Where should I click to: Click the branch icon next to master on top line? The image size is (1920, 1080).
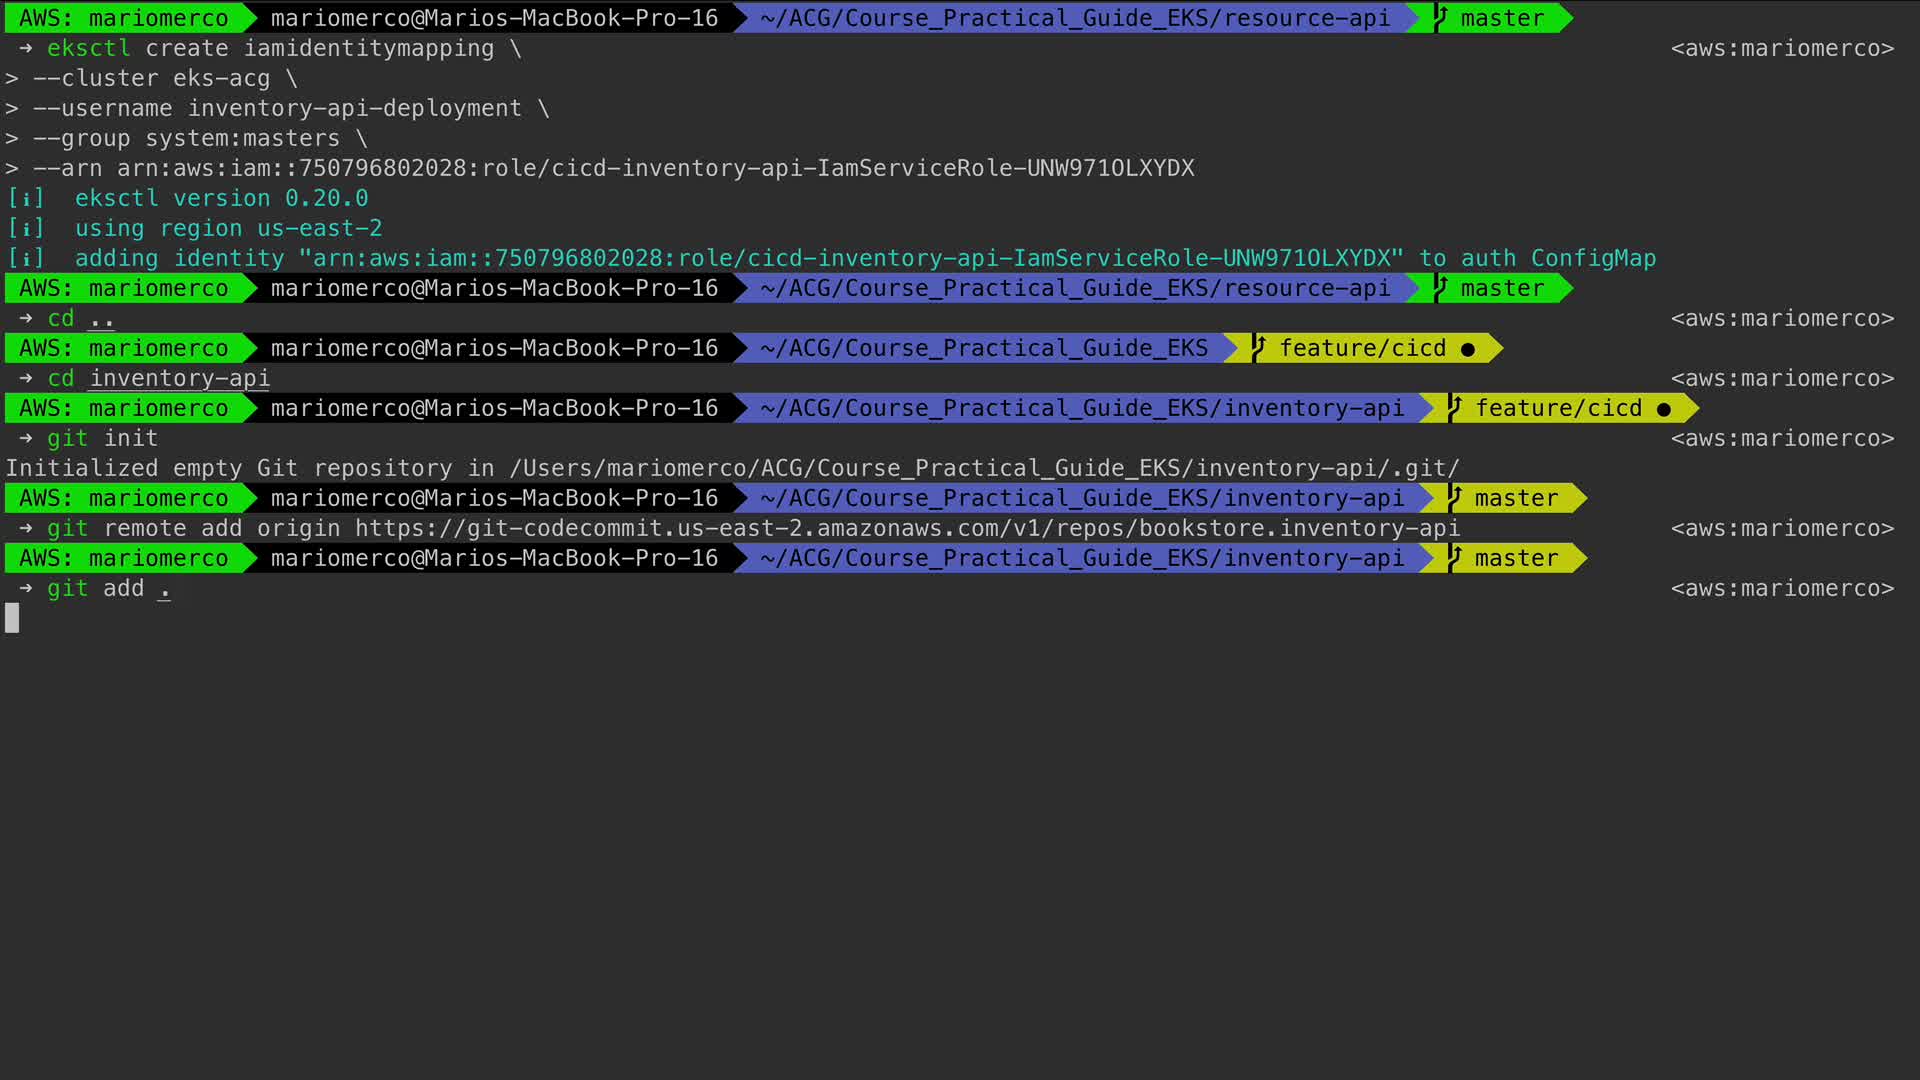point(1441,18)
